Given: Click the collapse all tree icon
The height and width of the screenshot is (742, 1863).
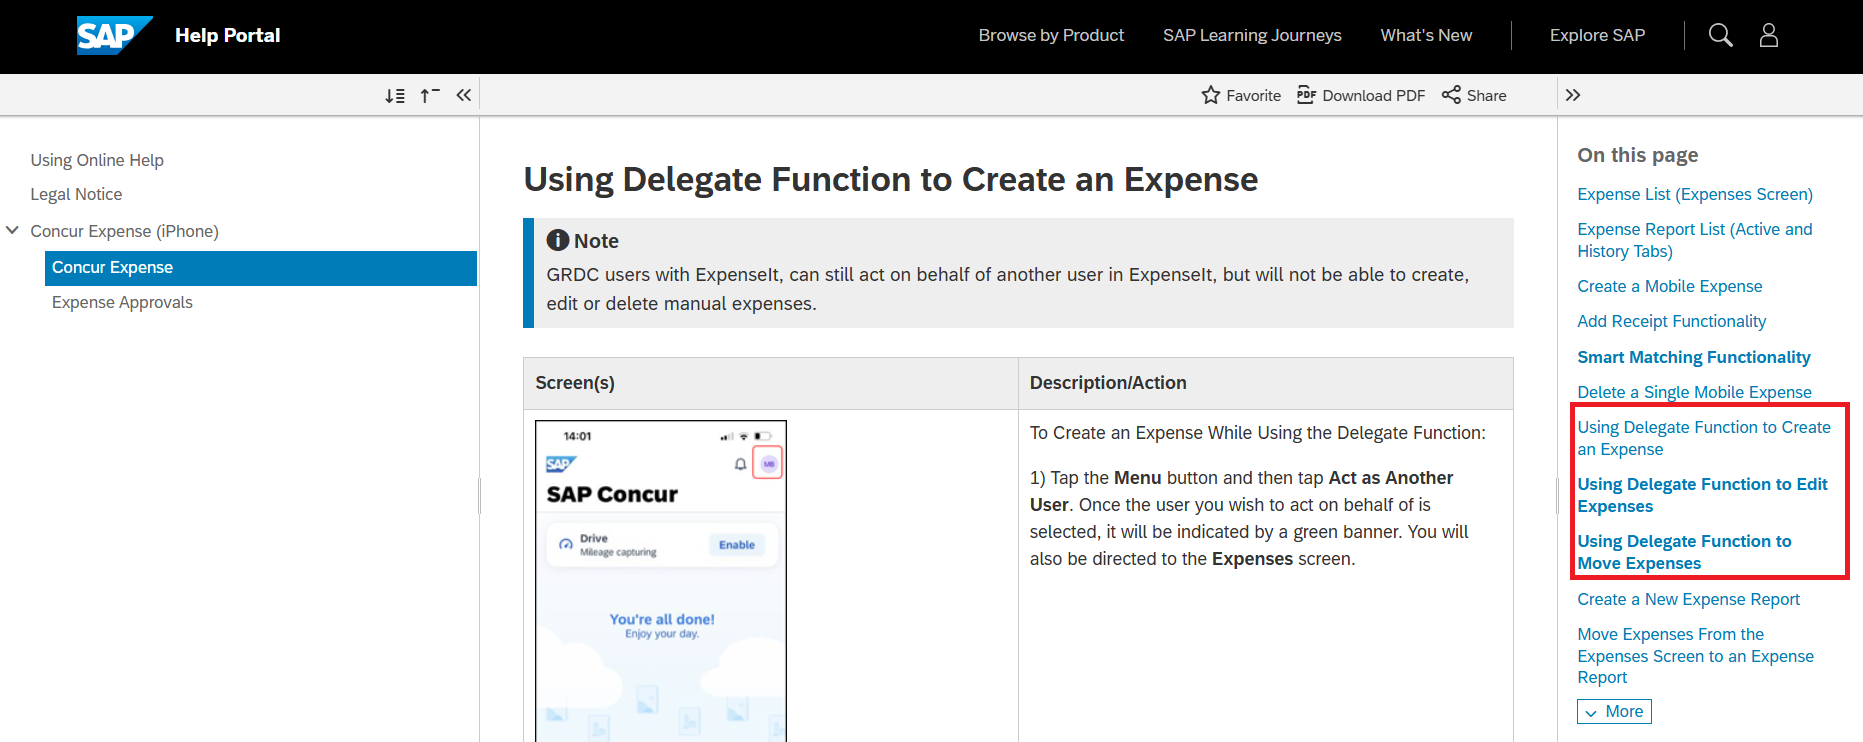Looking at the screenshot, I should 430,96.
